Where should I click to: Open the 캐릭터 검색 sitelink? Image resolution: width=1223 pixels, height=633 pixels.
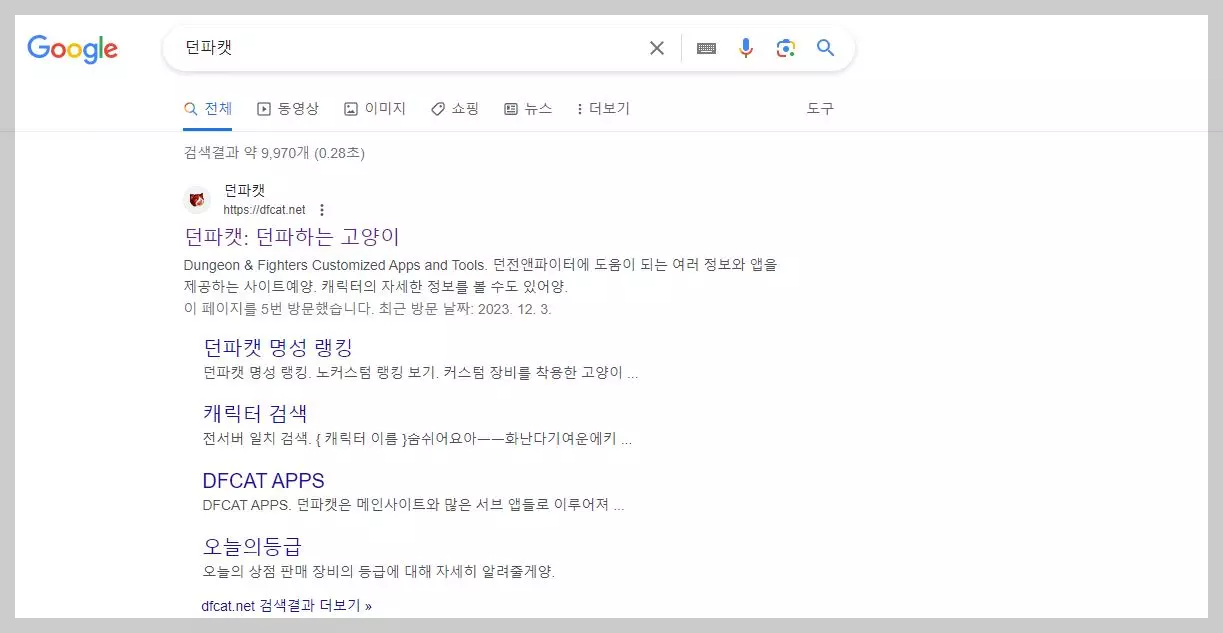[x=255, y=414]
